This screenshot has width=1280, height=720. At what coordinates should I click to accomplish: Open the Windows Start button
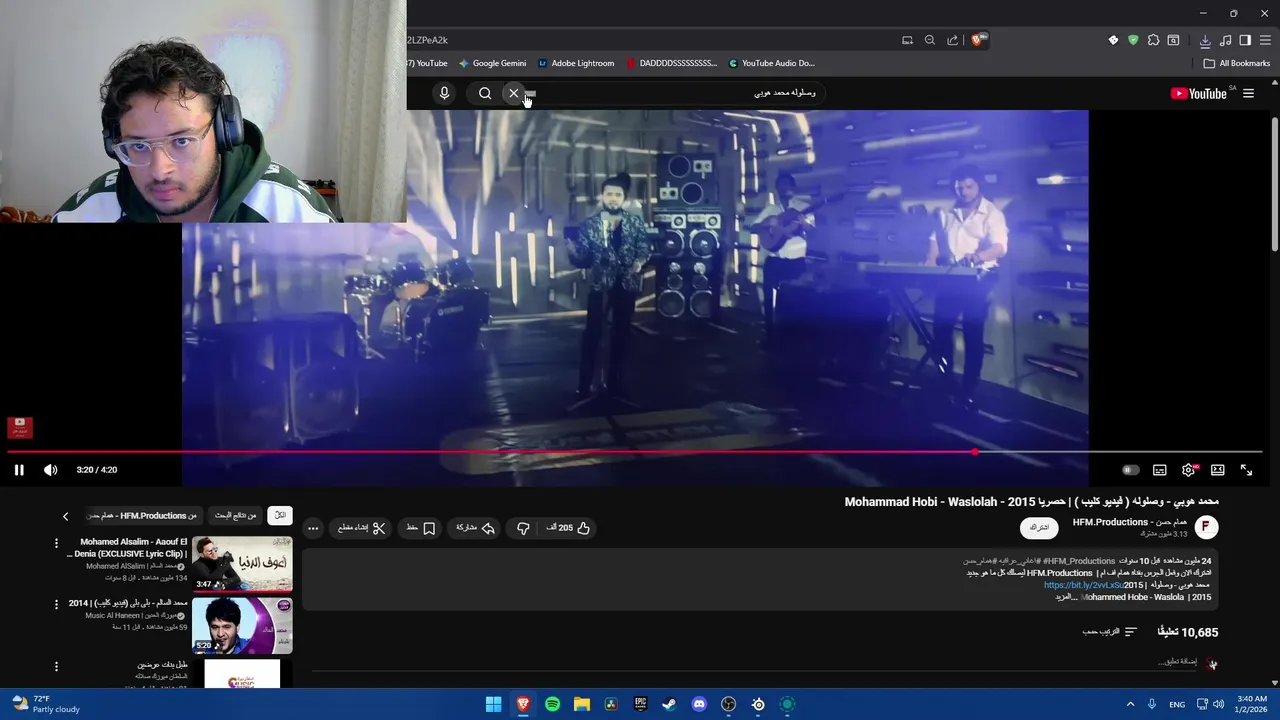[x=493, y=704]
